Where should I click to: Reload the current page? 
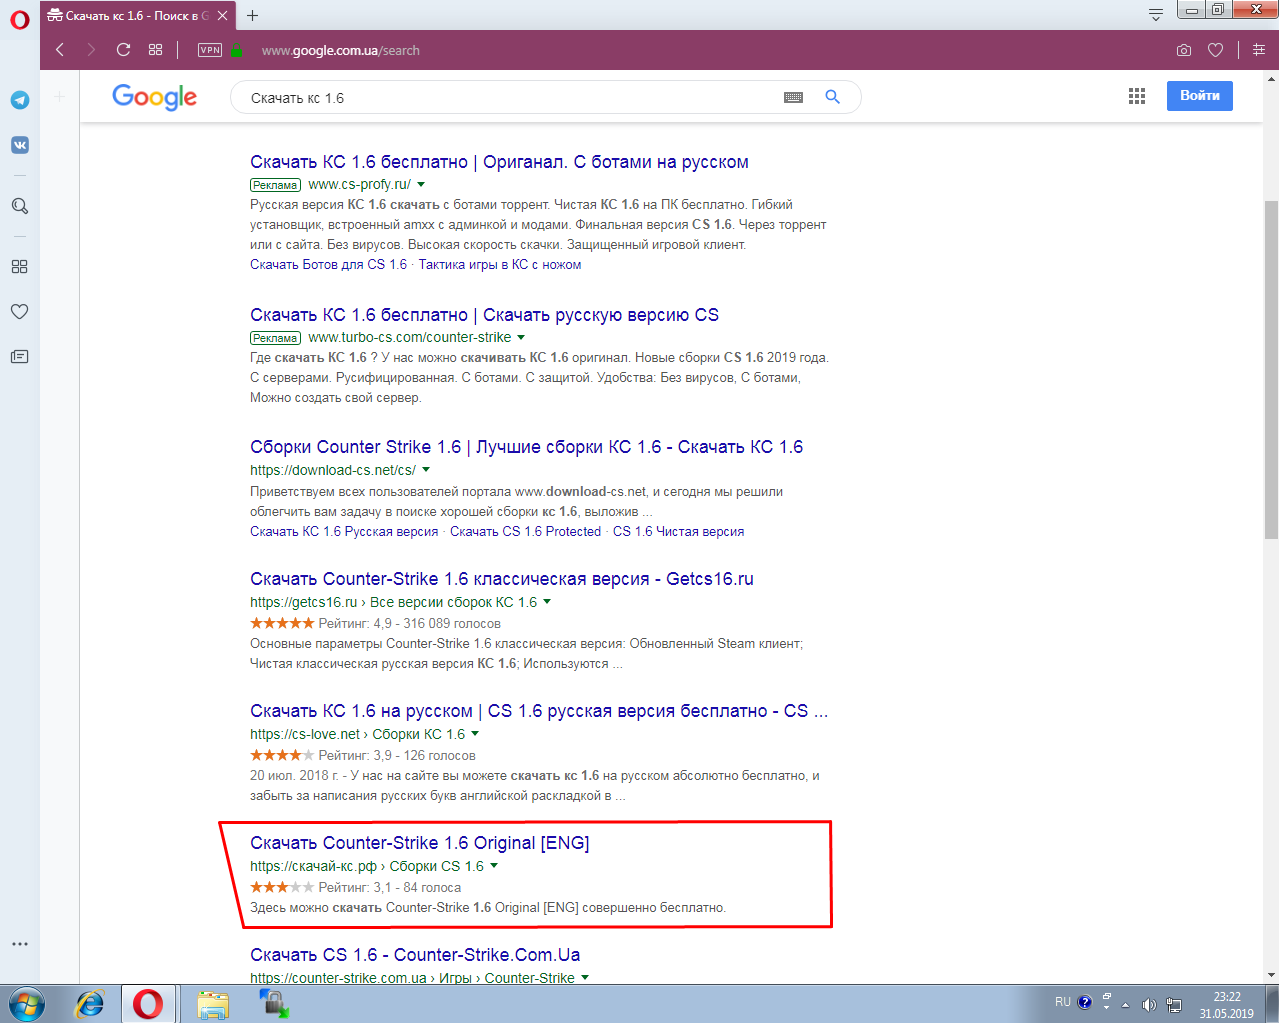tap(123, 50)
